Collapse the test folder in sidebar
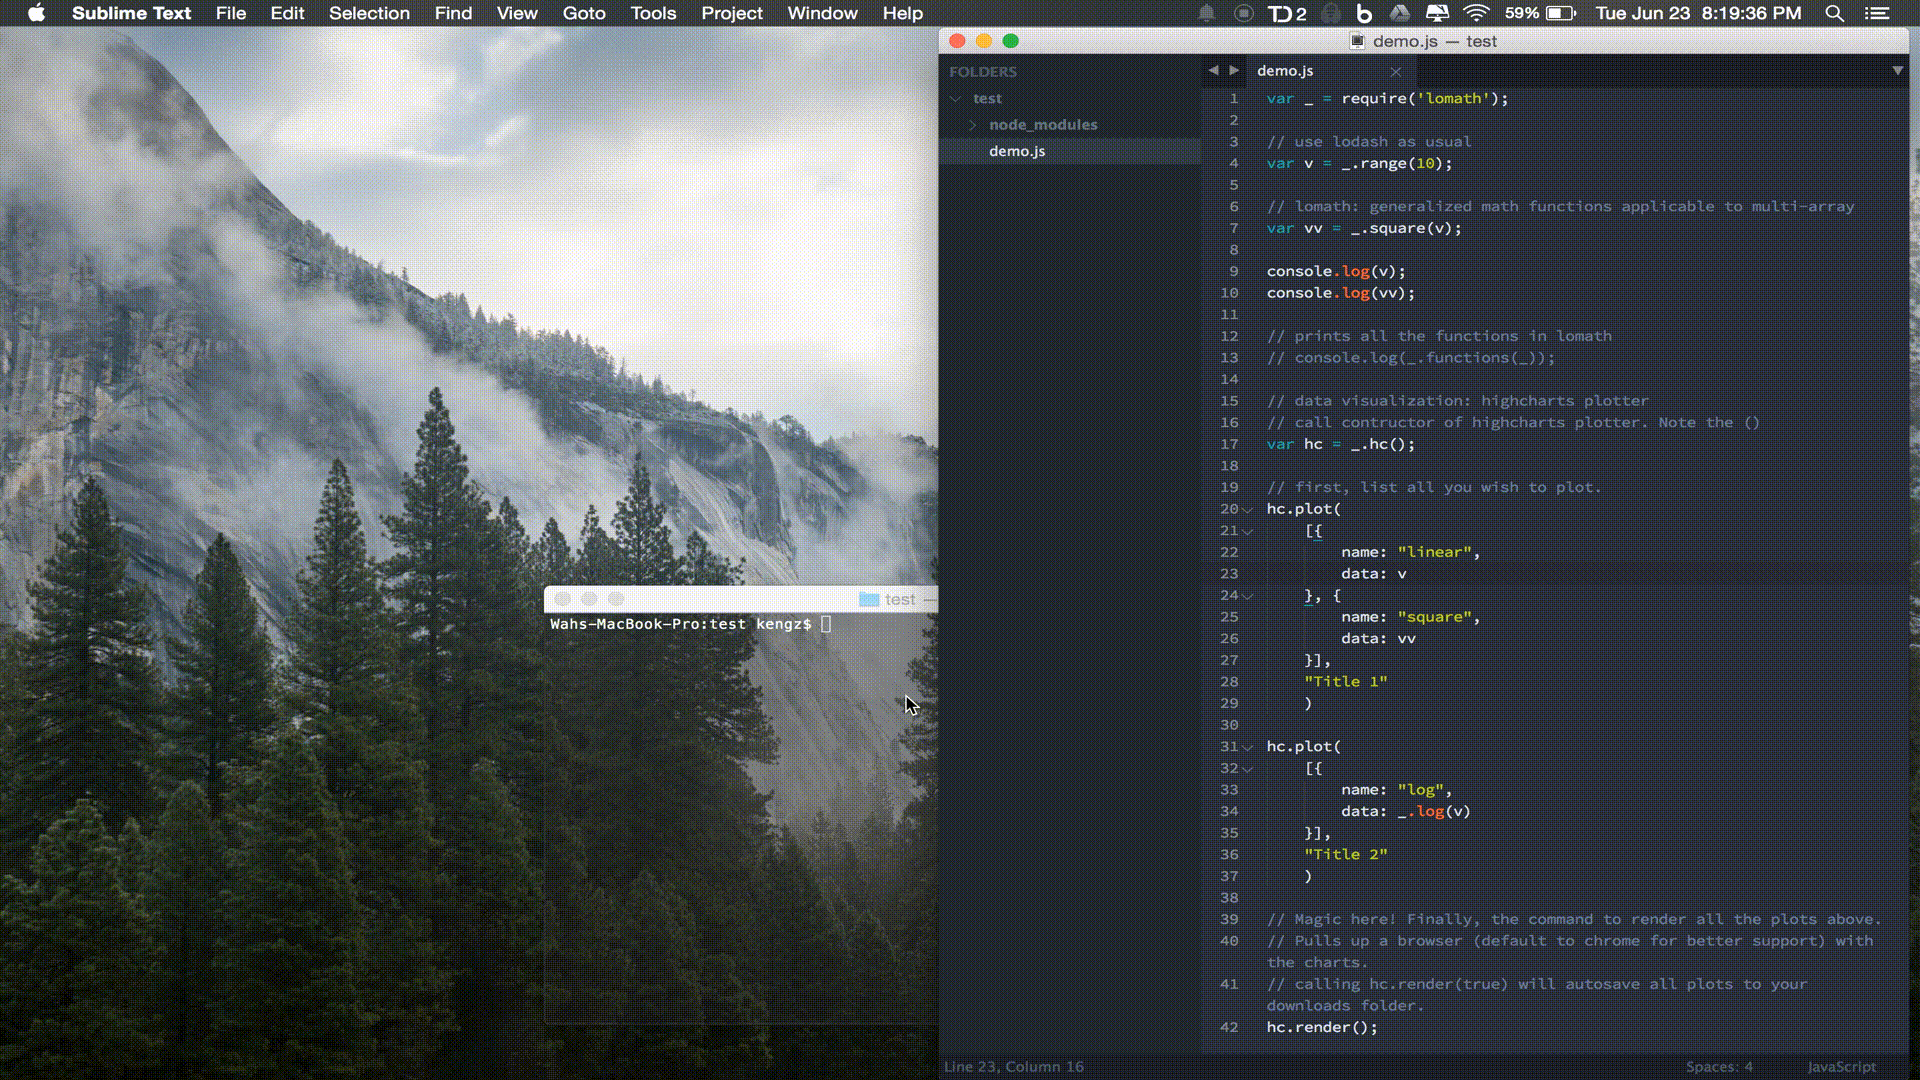The width and height of the screenshot is (1920, 1080). pyautogui.click(x=956, y=98)
